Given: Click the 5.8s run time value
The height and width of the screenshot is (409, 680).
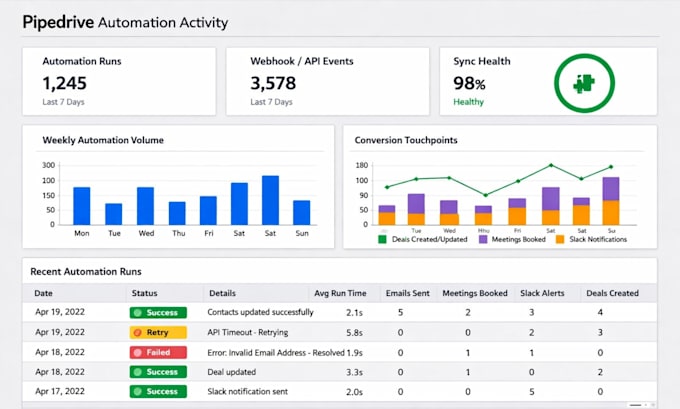Looking at the screenshot, I should point(354,333).
